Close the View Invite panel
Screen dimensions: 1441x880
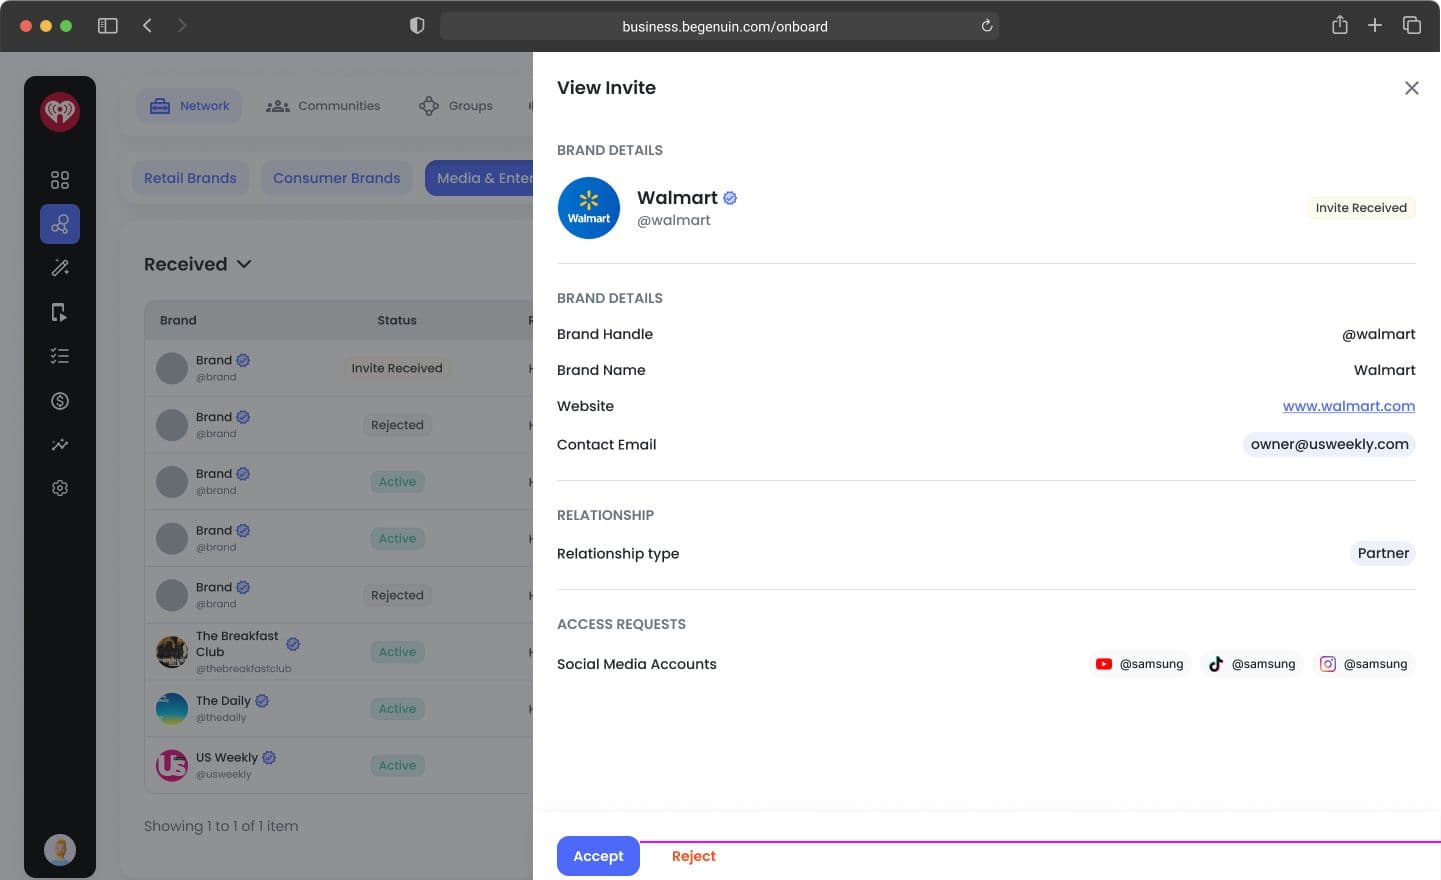tap(1411, 88)
